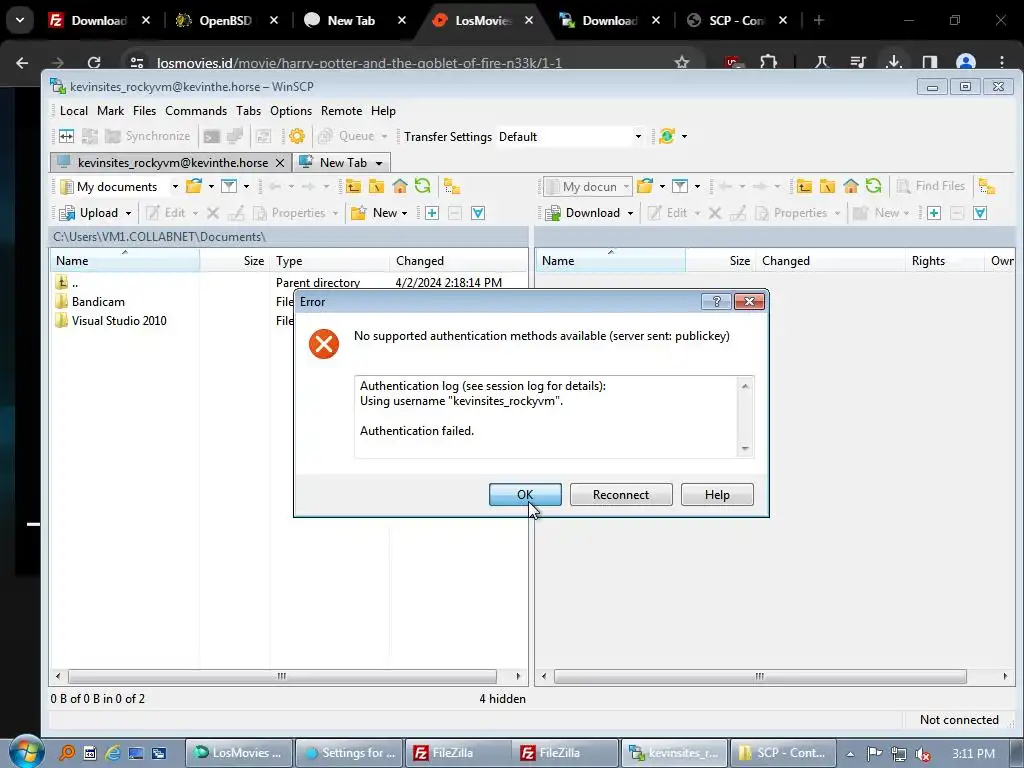This screenshot has height=768, width=1024.
Task: Click the local select-all checkmark icon
Action: coord(478,213)
